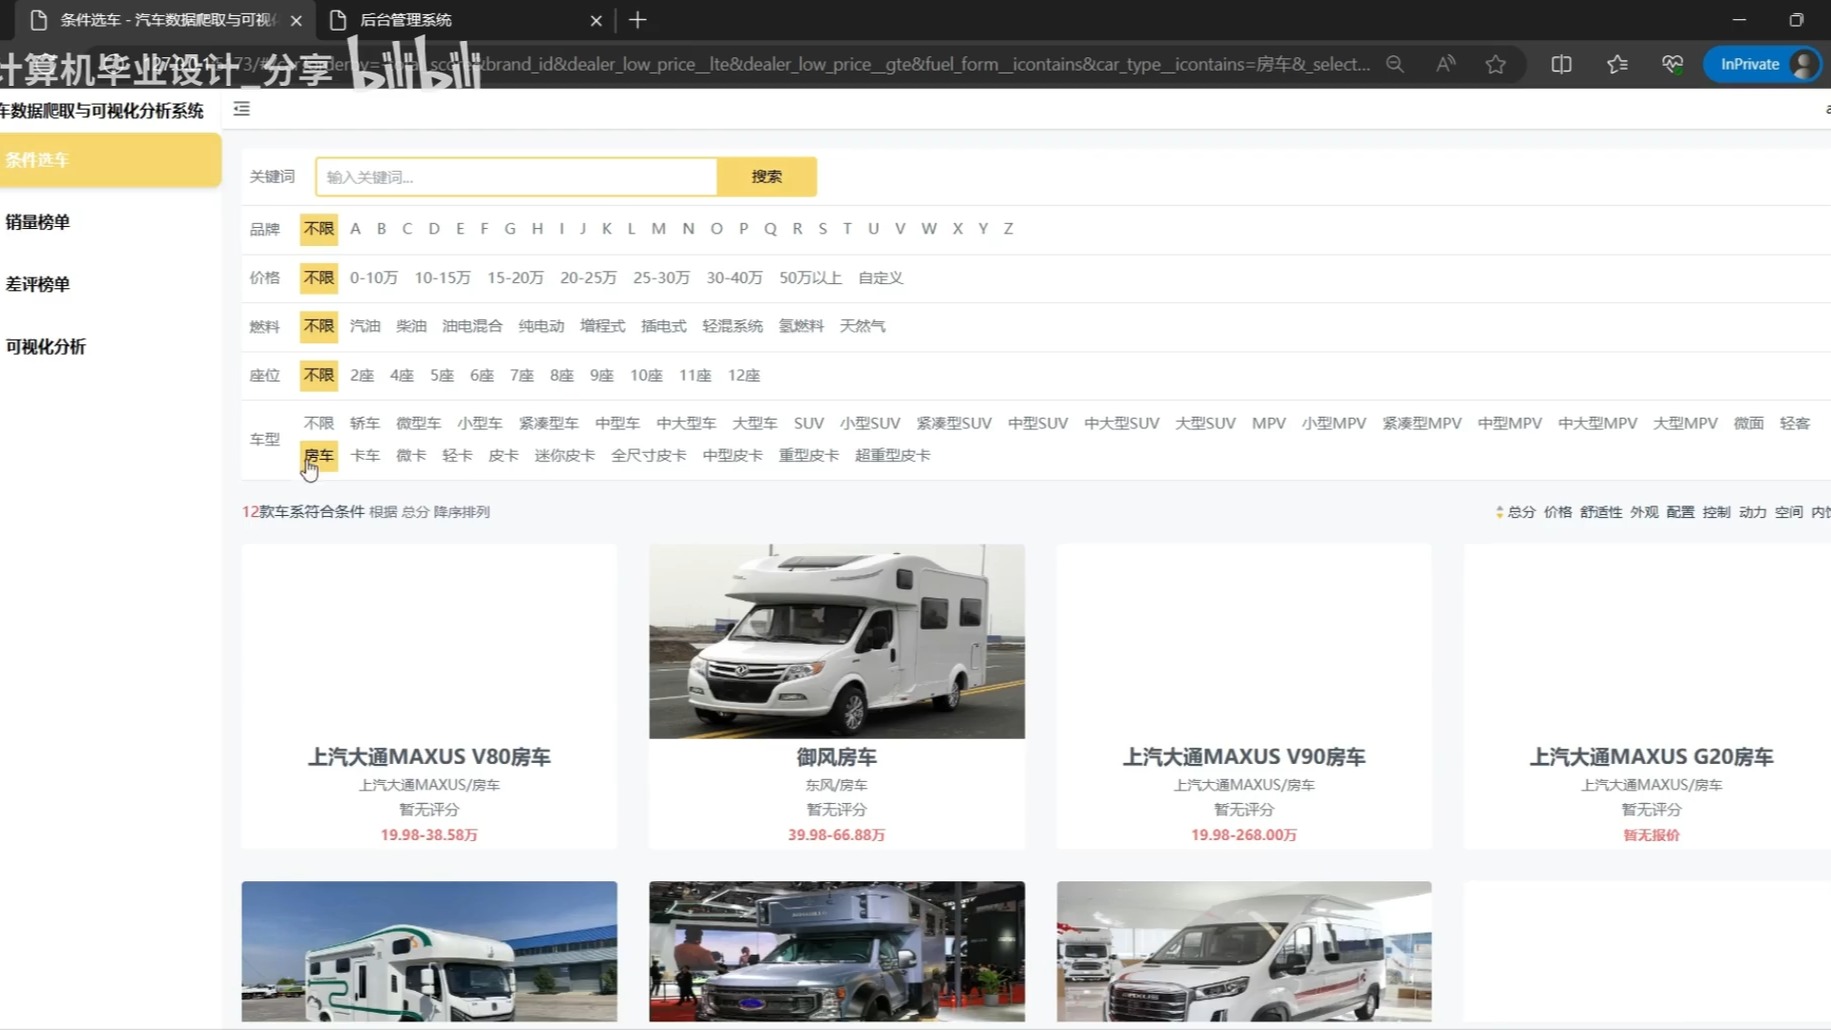
Task: Select fuel type 天然气
Action: click(x=863, y=326)
